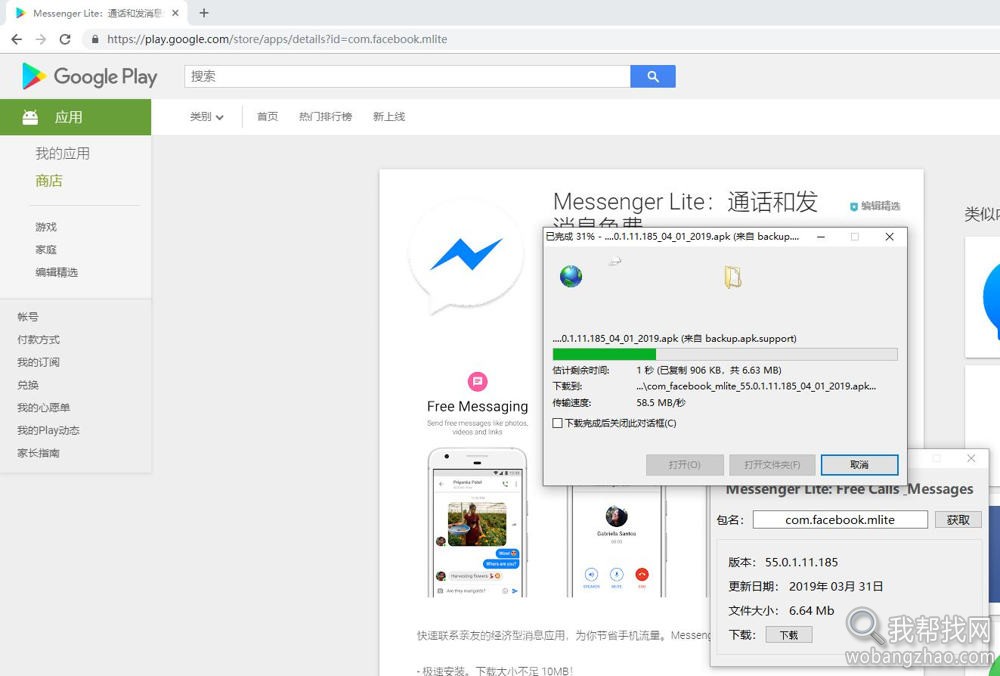Select 商店 in sidebar
1000x676 pixels.
click(x=49, y=180)
